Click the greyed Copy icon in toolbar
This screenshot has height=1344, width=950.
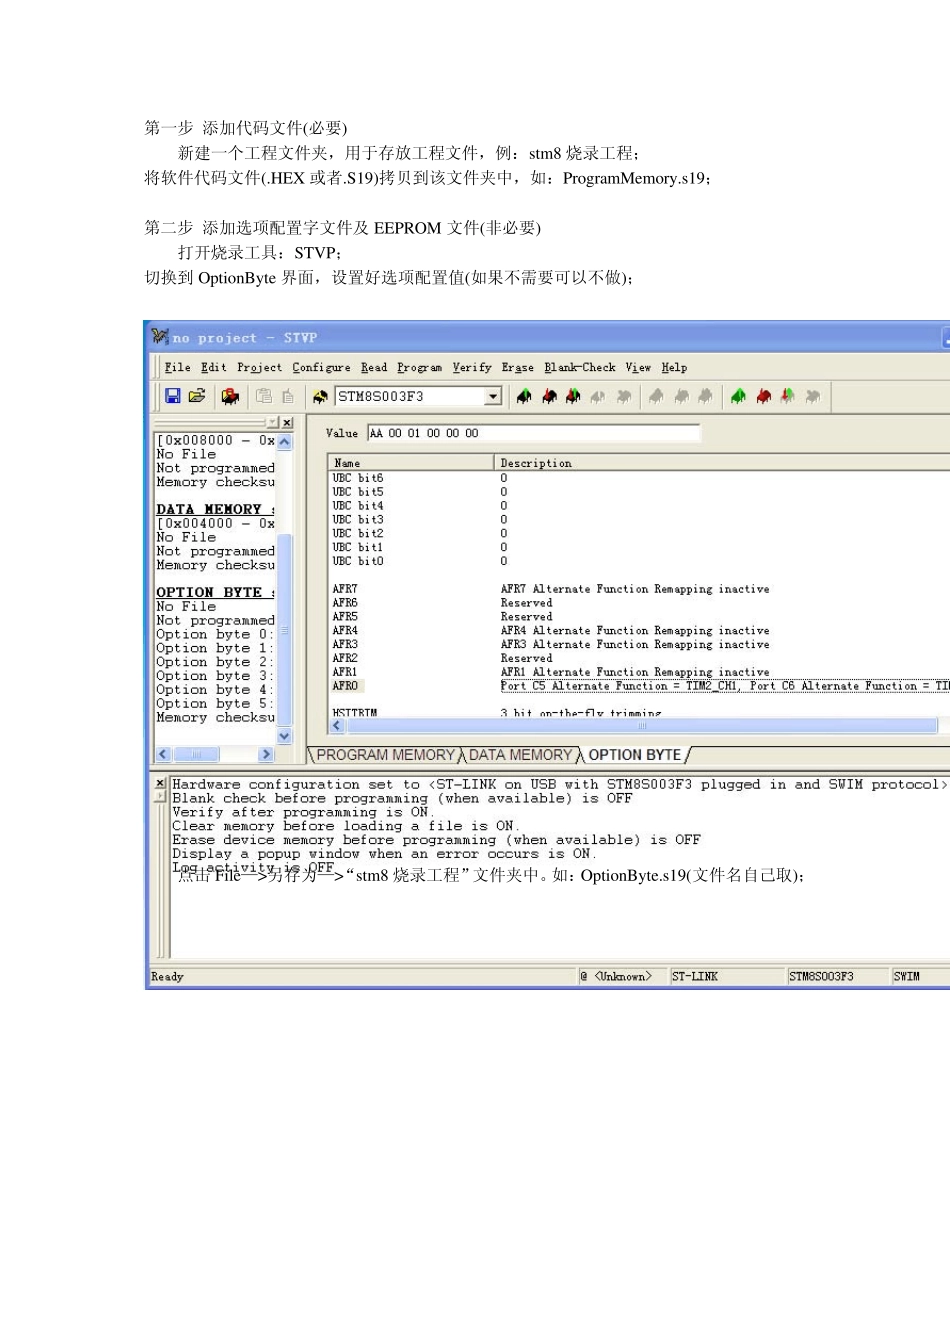[264, 396]
